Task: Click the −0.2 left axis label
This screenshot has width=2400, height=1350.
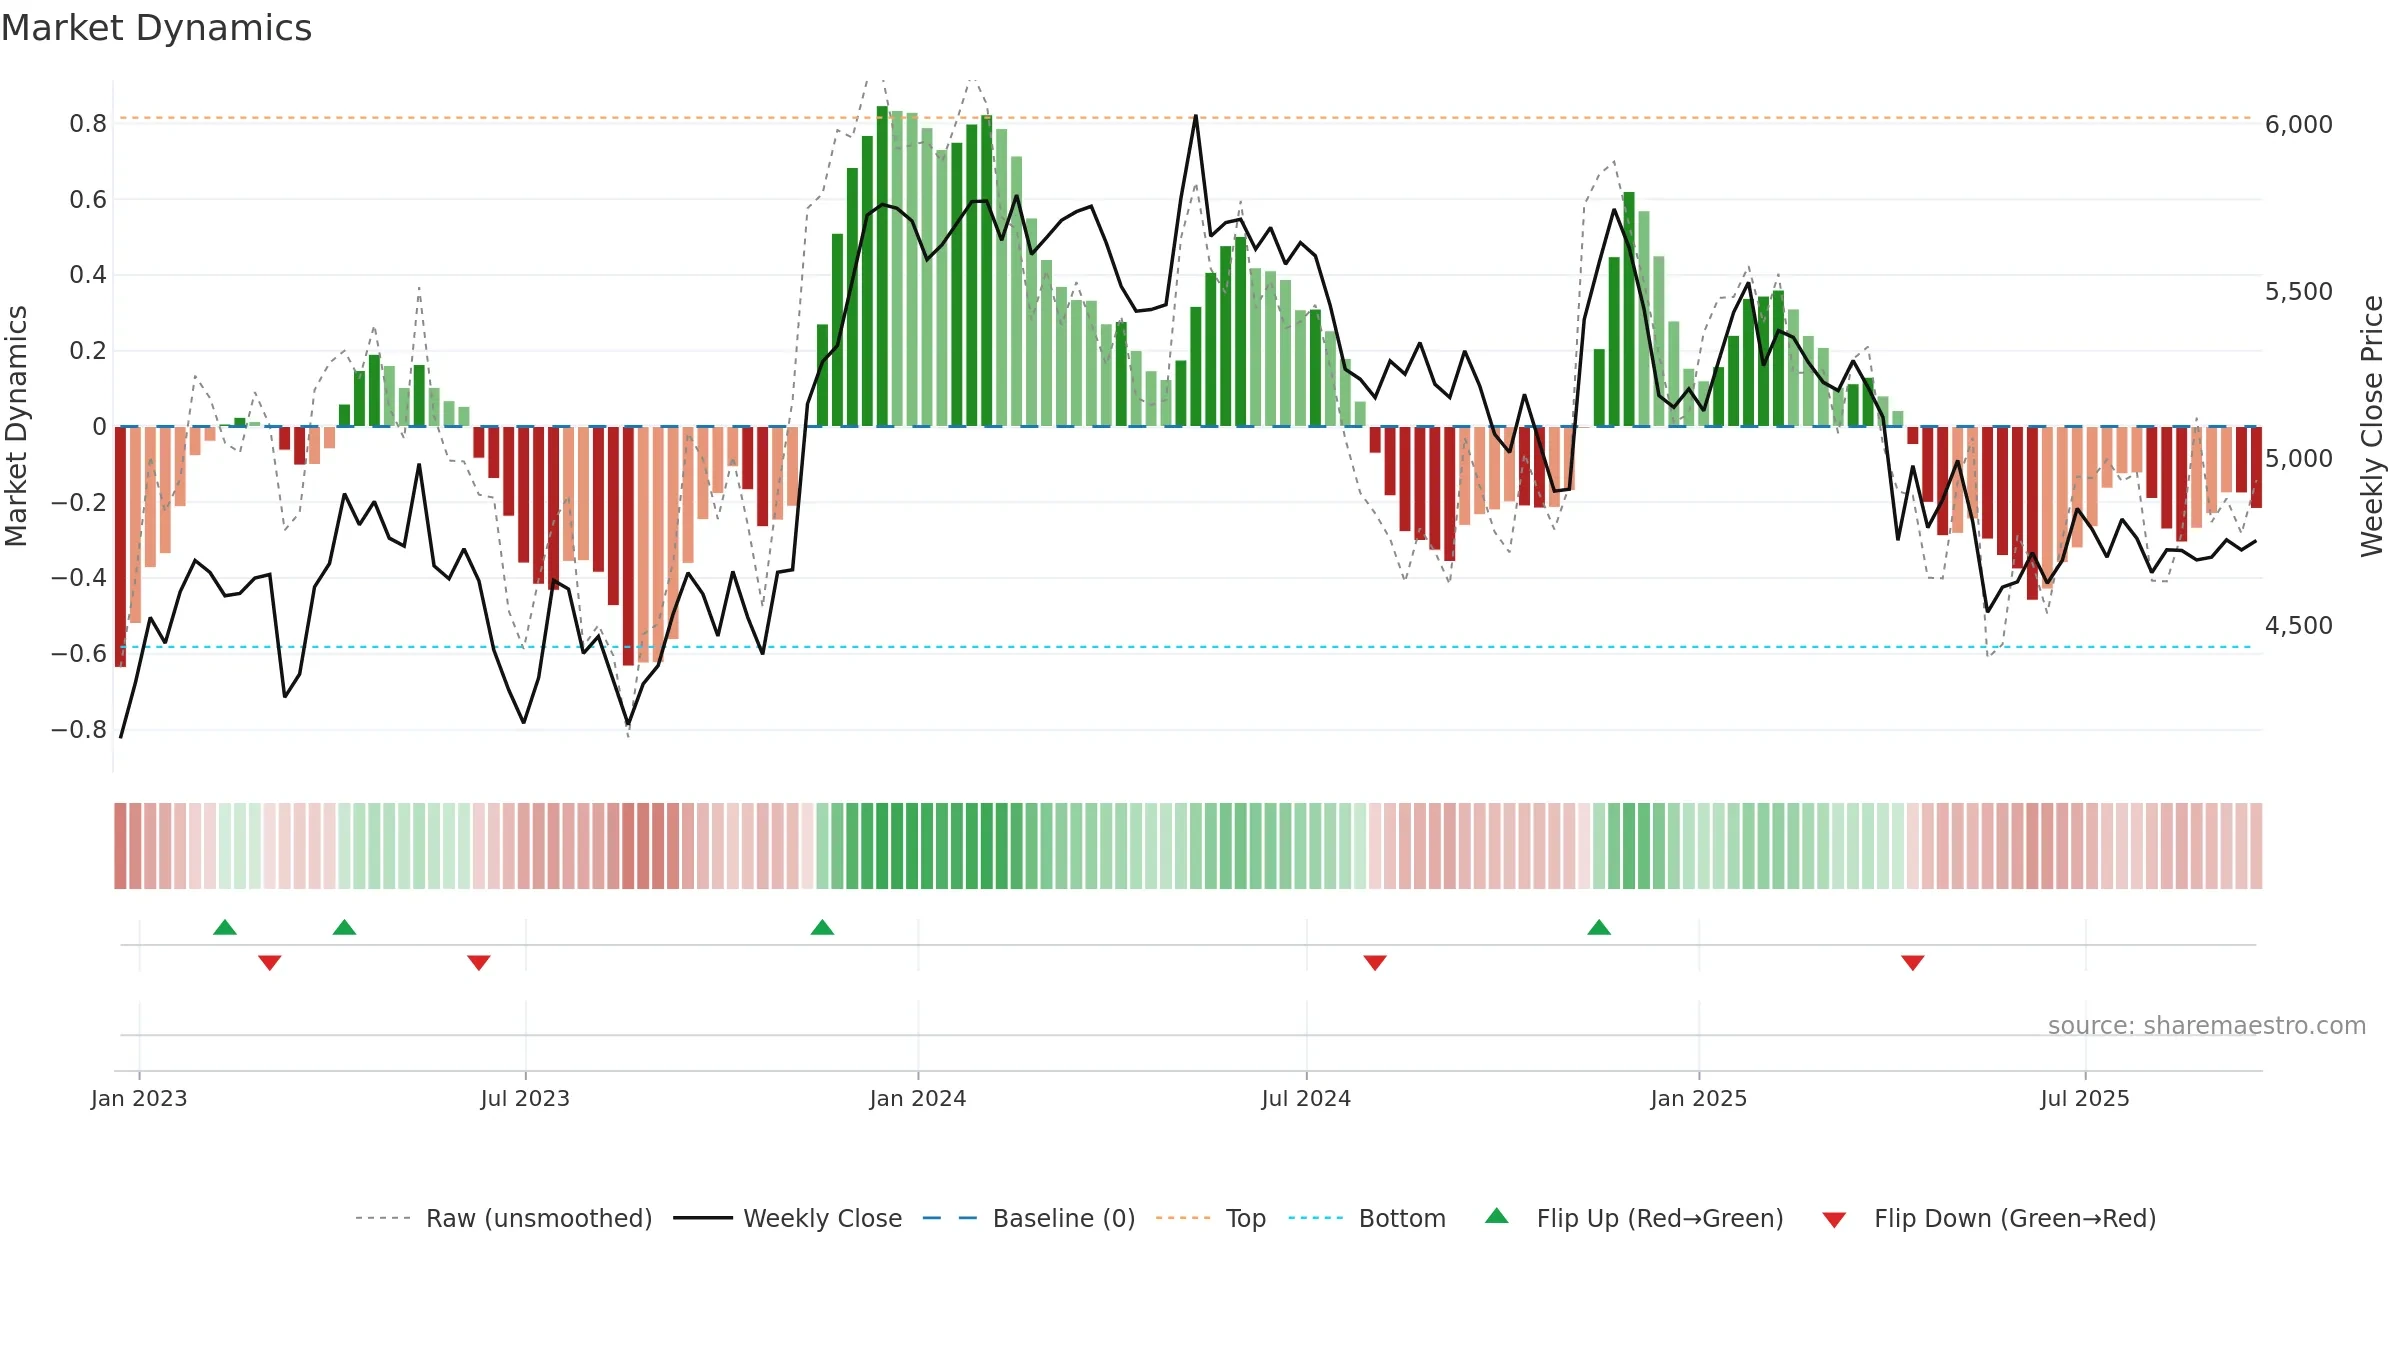Action: coord(79,502)
